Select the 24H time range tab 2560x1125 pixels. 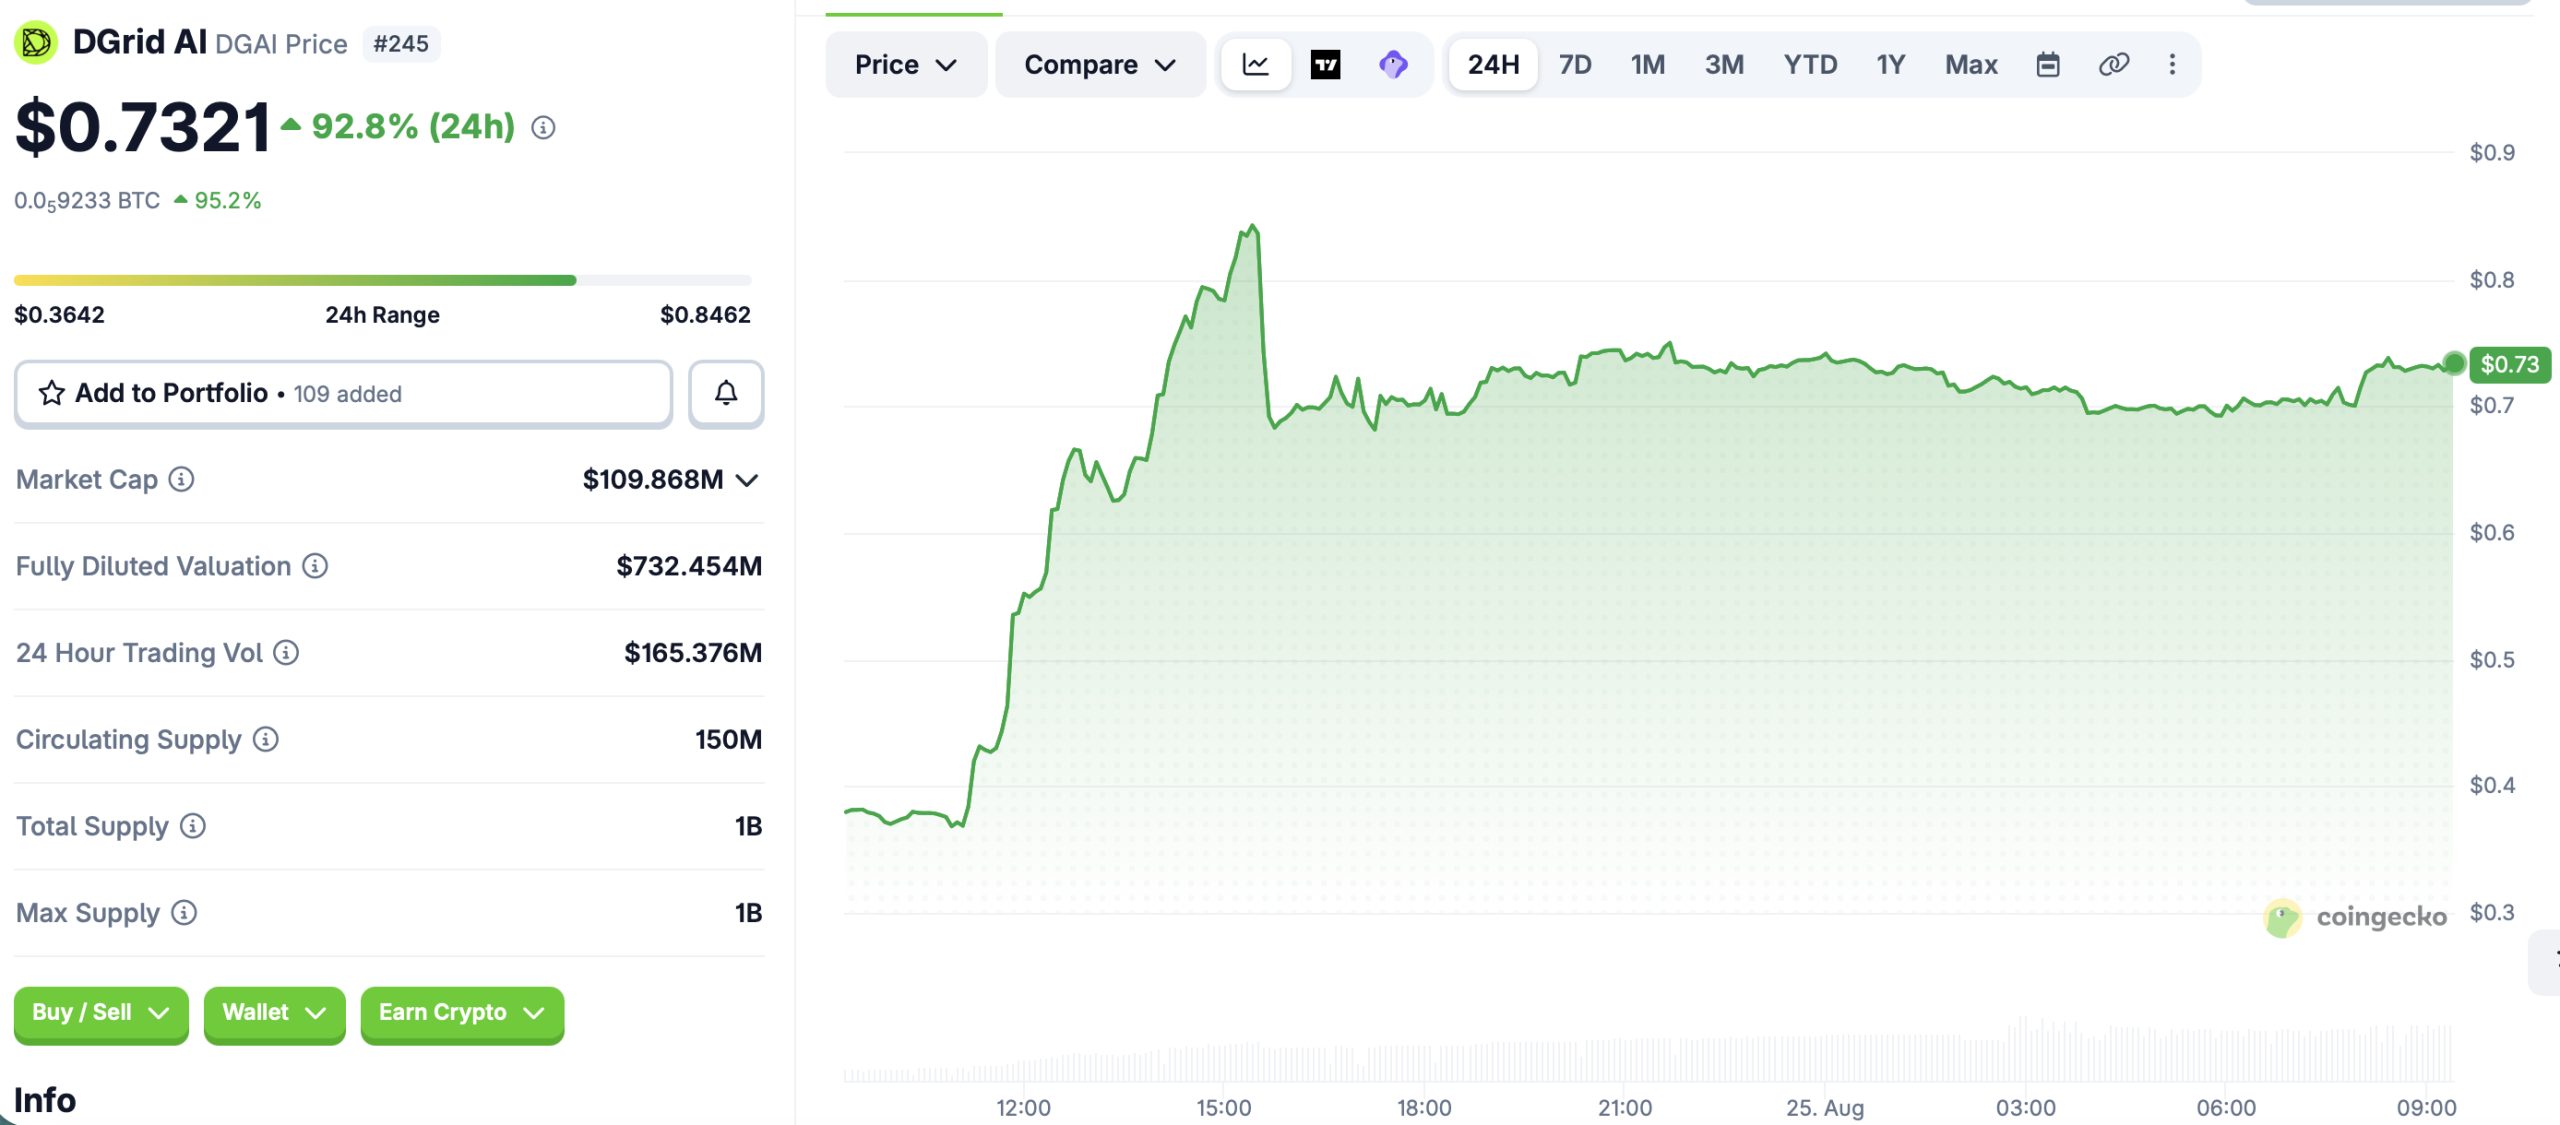1493,65
